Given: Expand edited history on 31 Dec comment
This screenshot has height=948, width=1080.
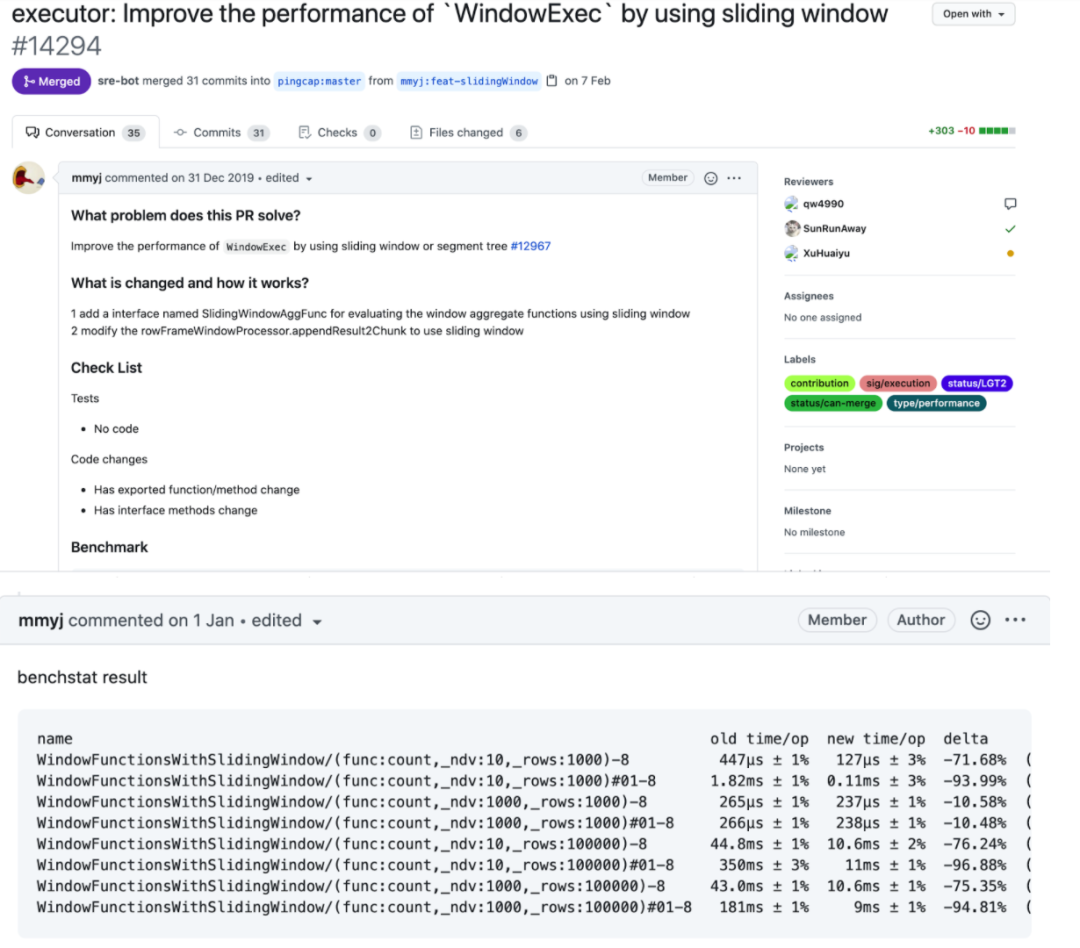Looking at the screenshot, I should coord(308,179).
